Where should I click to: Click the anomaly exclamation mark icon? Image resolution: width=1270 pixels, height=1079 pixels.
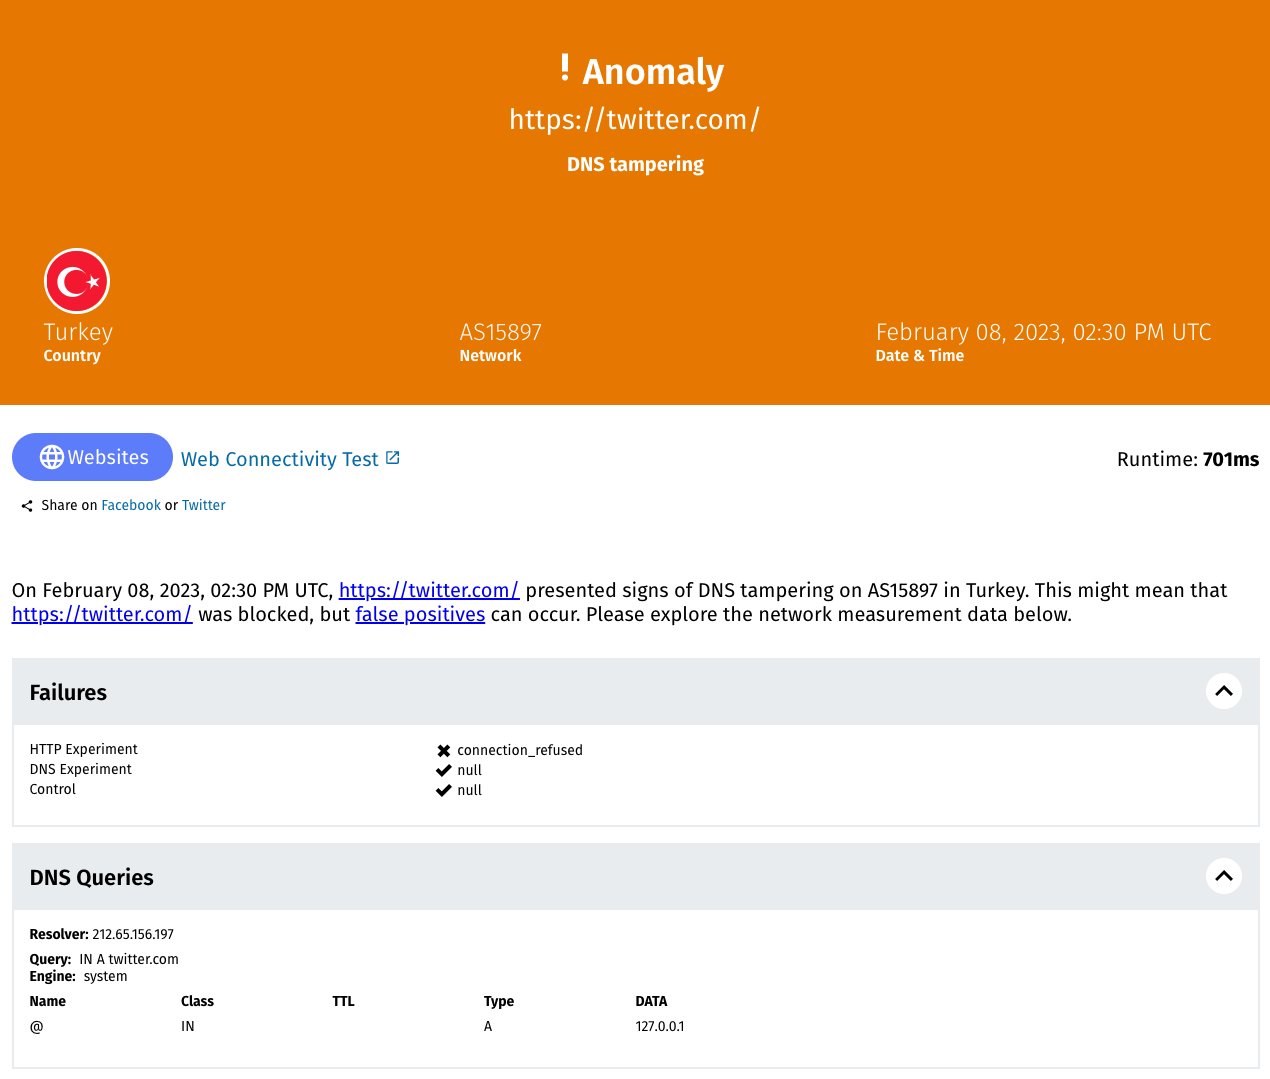point(565,68)
